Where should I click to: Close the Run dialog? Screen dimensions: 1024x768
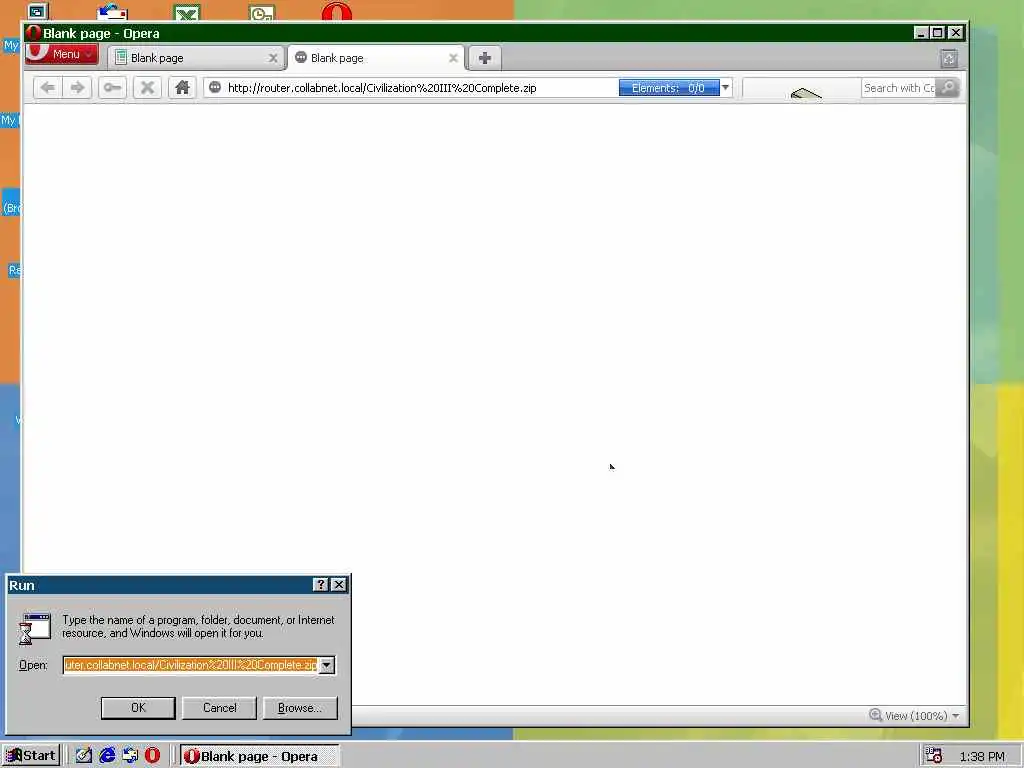click(x=339, y=584)
